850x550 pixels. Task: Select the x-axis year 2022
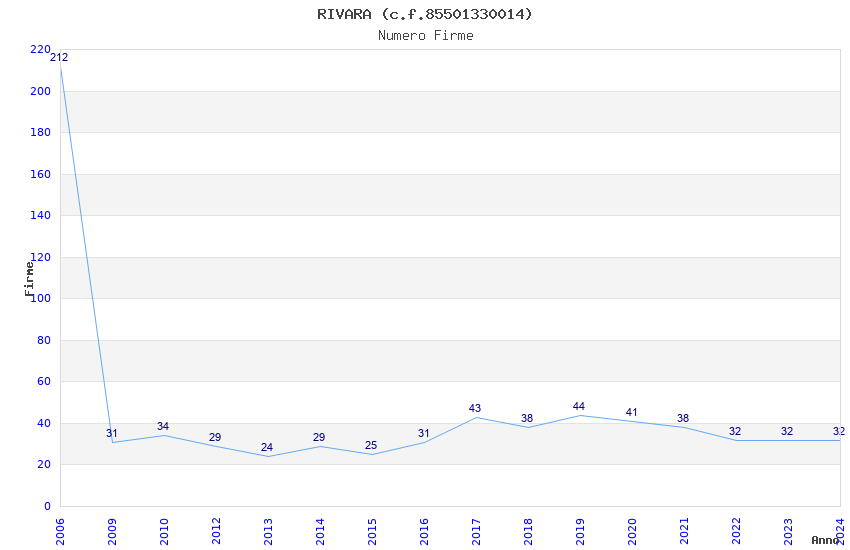736,532
